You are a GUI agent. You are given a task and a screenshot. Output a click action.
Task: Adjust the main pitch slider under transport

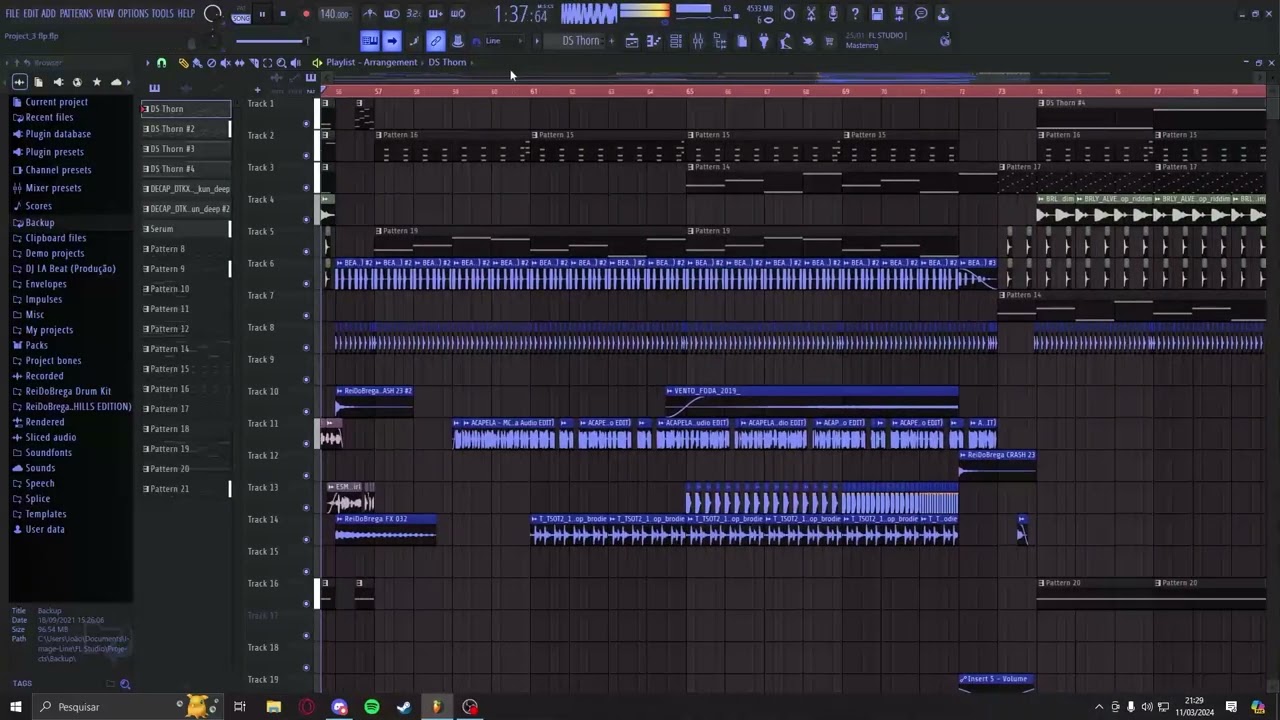pos(272,41)
